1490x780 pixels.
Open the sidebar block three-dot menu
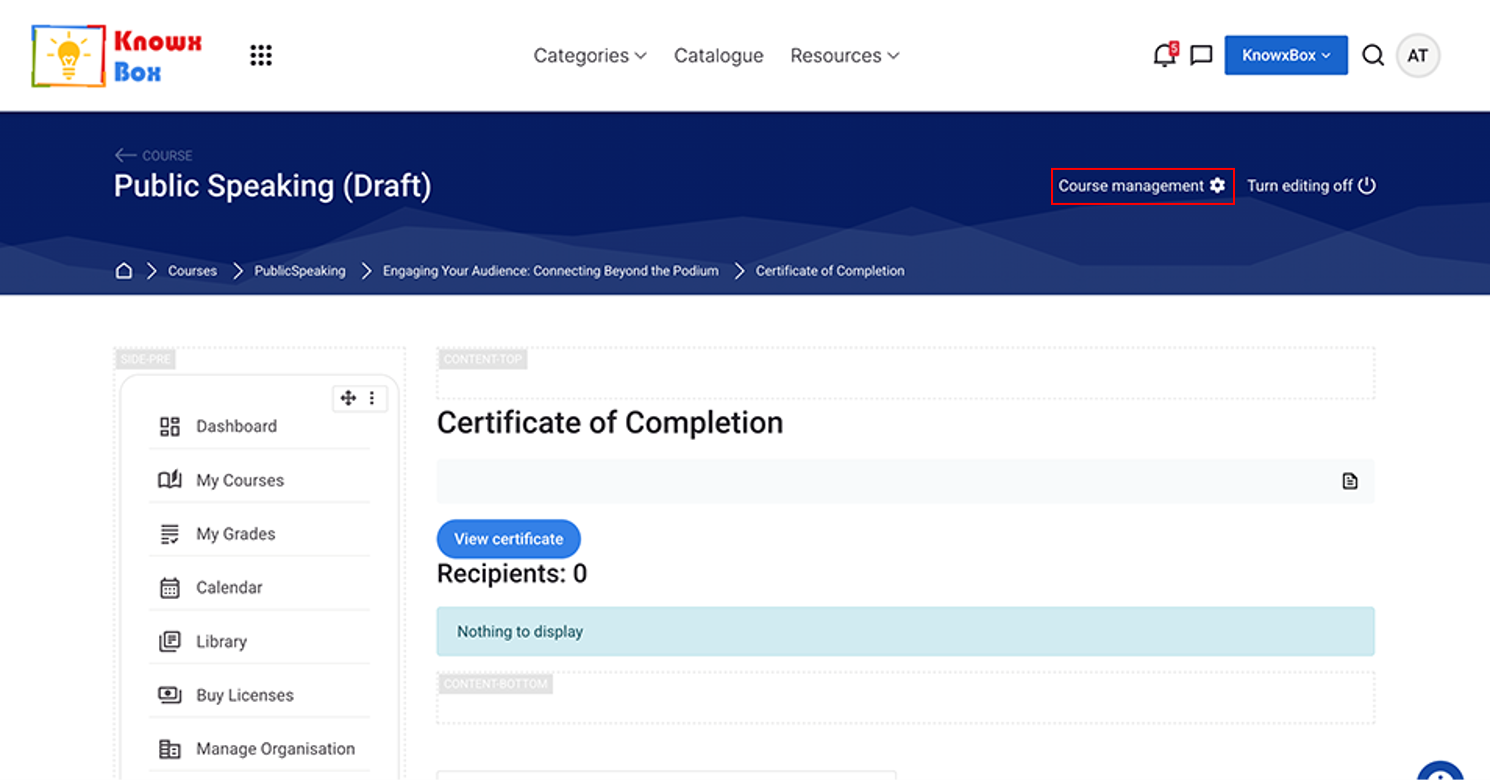coord(372,398)
